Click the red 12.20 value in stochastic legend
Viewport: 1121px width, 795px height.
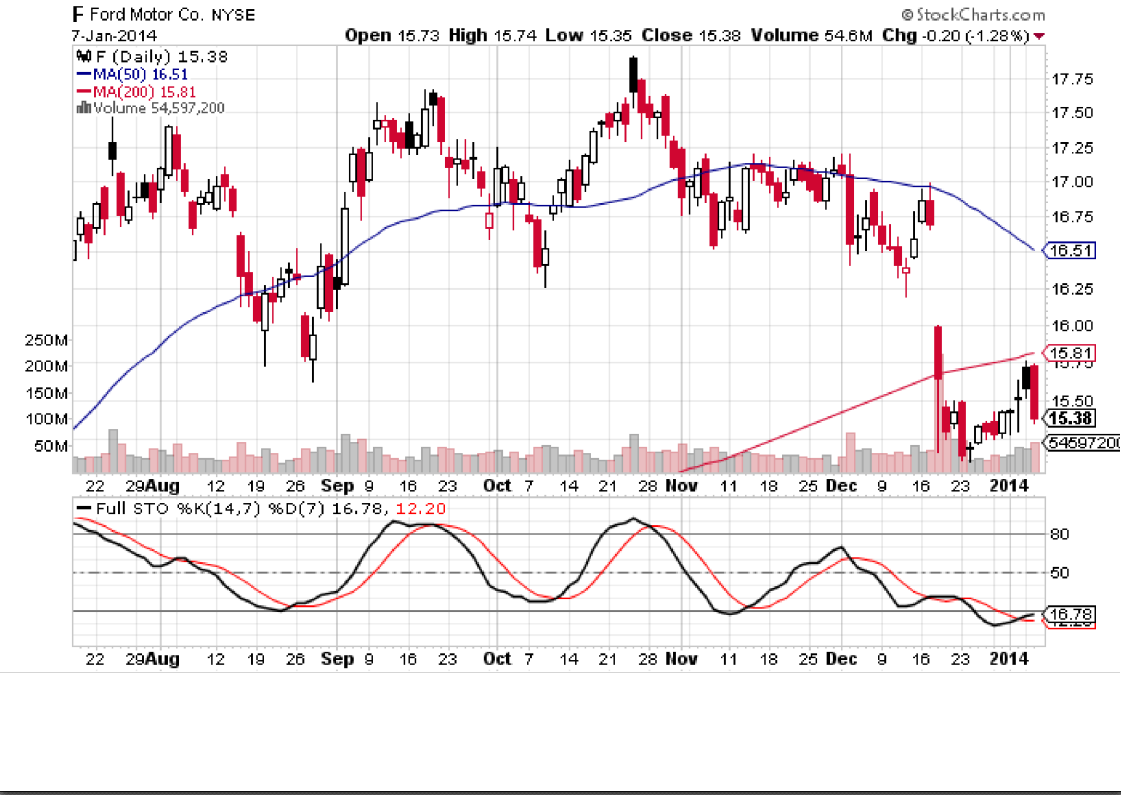(x=420, y=509)
